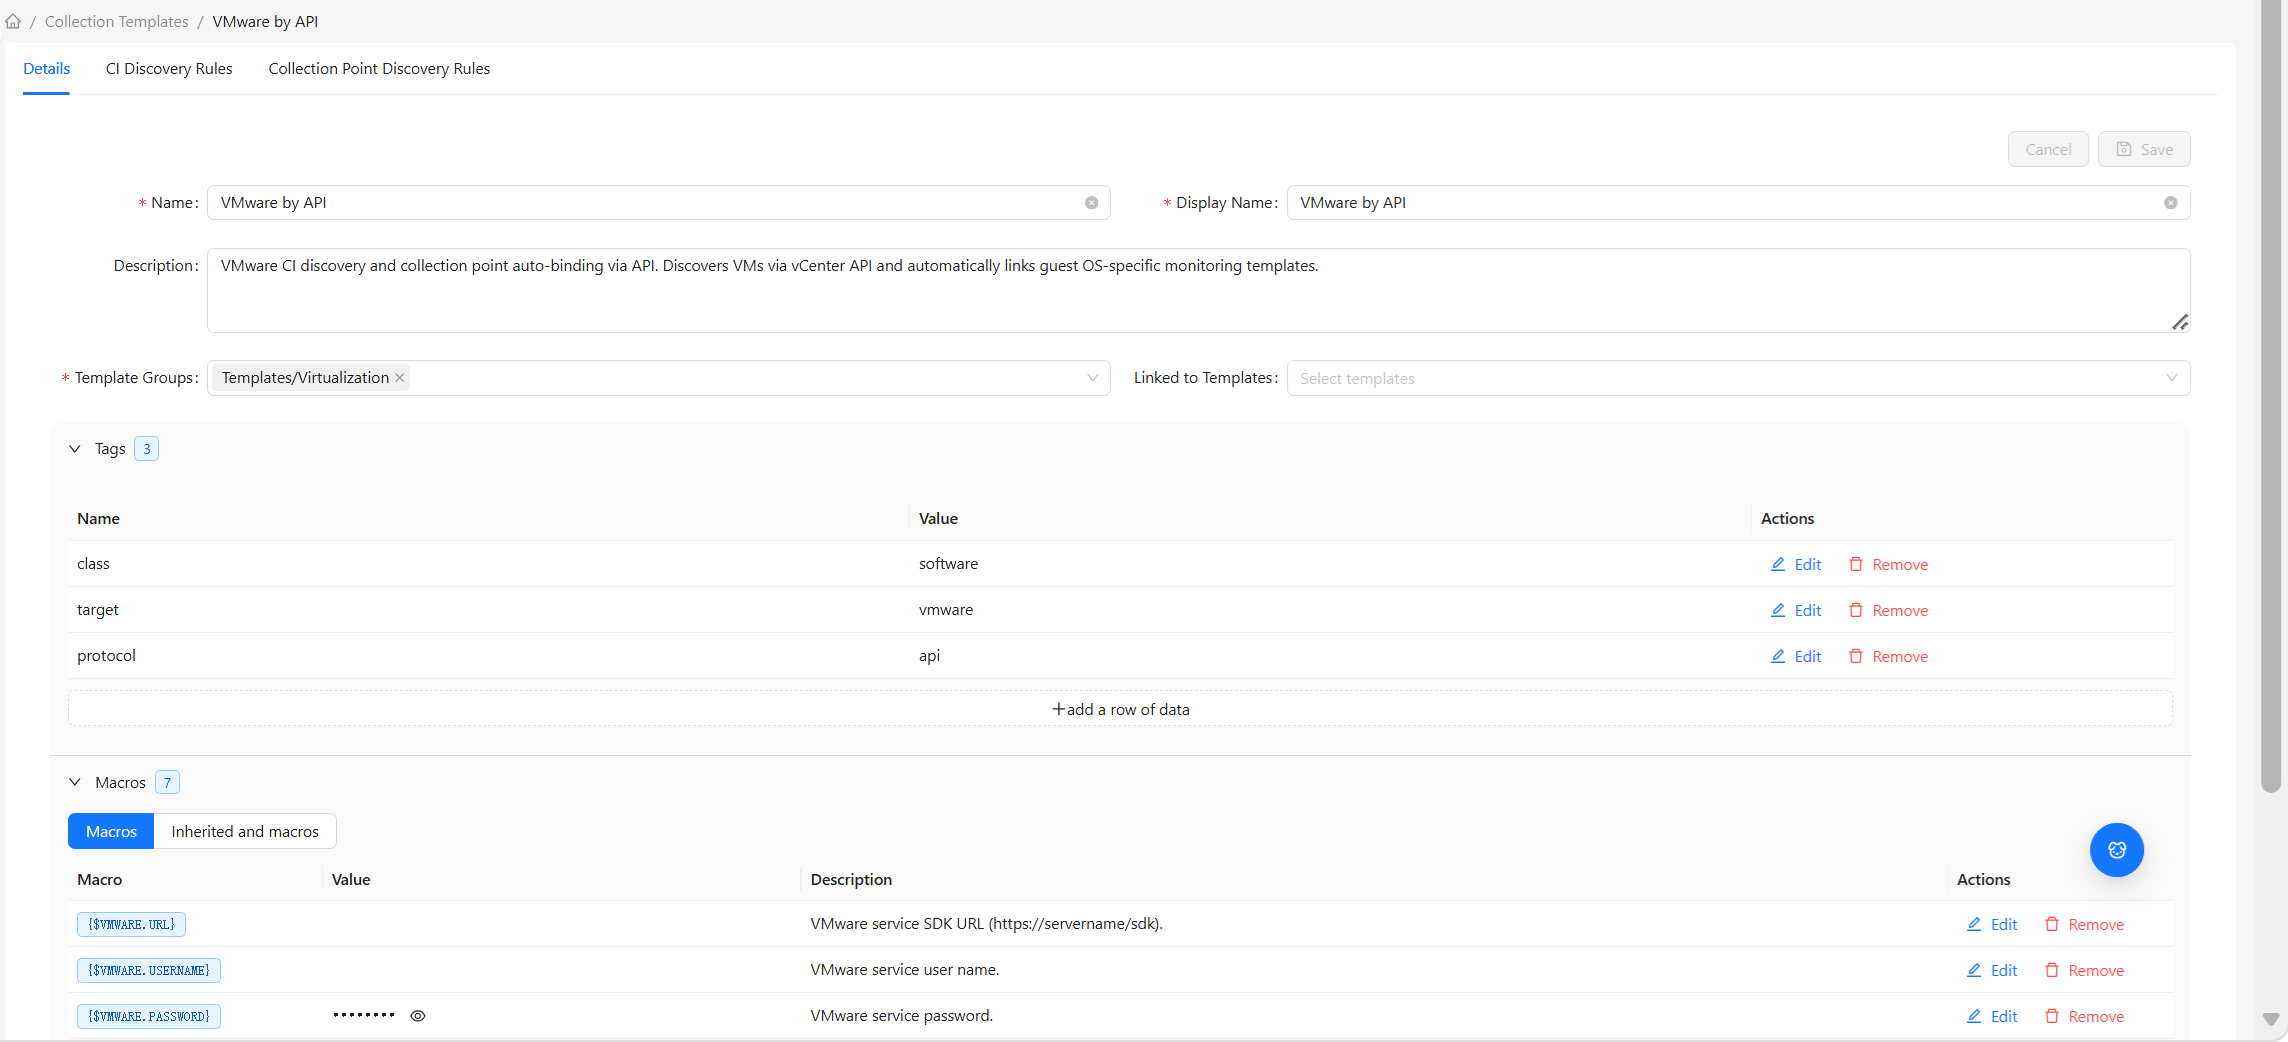
Task: Open the Linked to Templates dropdown
Action: pos(1738,378)
